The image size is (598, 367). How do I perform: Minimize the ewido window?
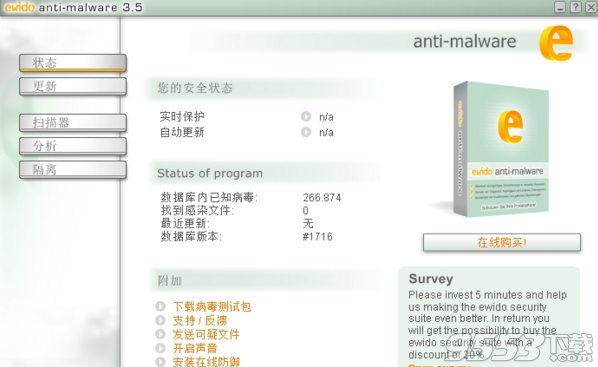click(560, 7)
